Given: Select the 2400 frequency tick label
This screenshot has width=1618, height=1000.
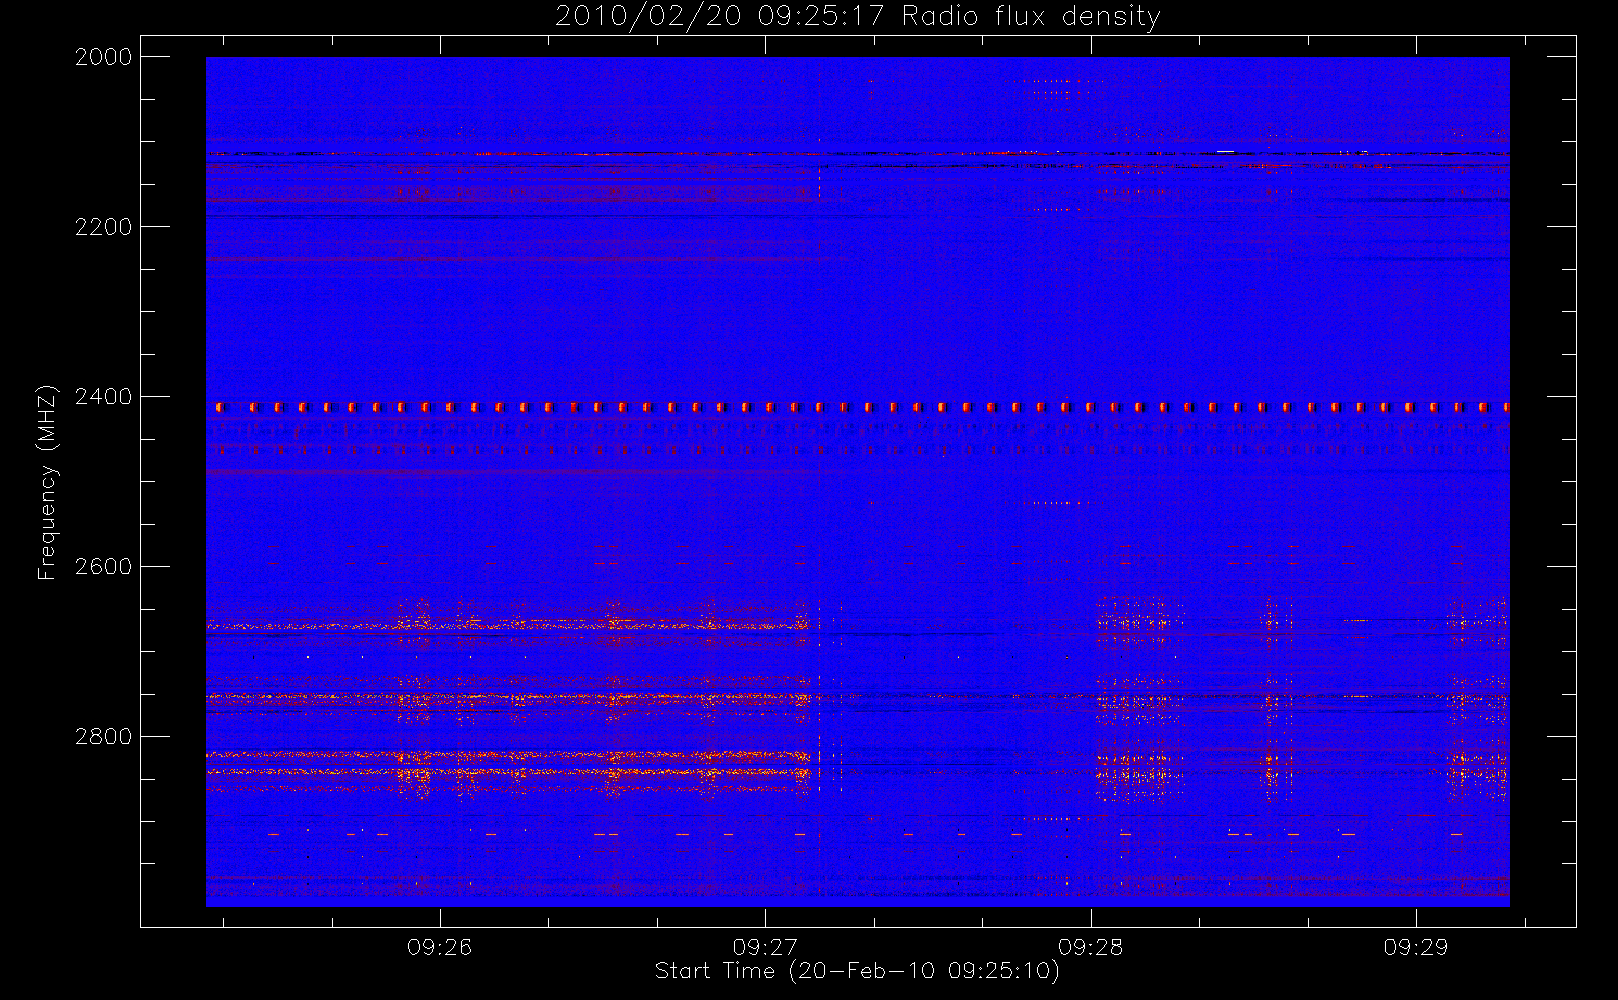Looking at the screenshot, I should (x=104, y=397).
